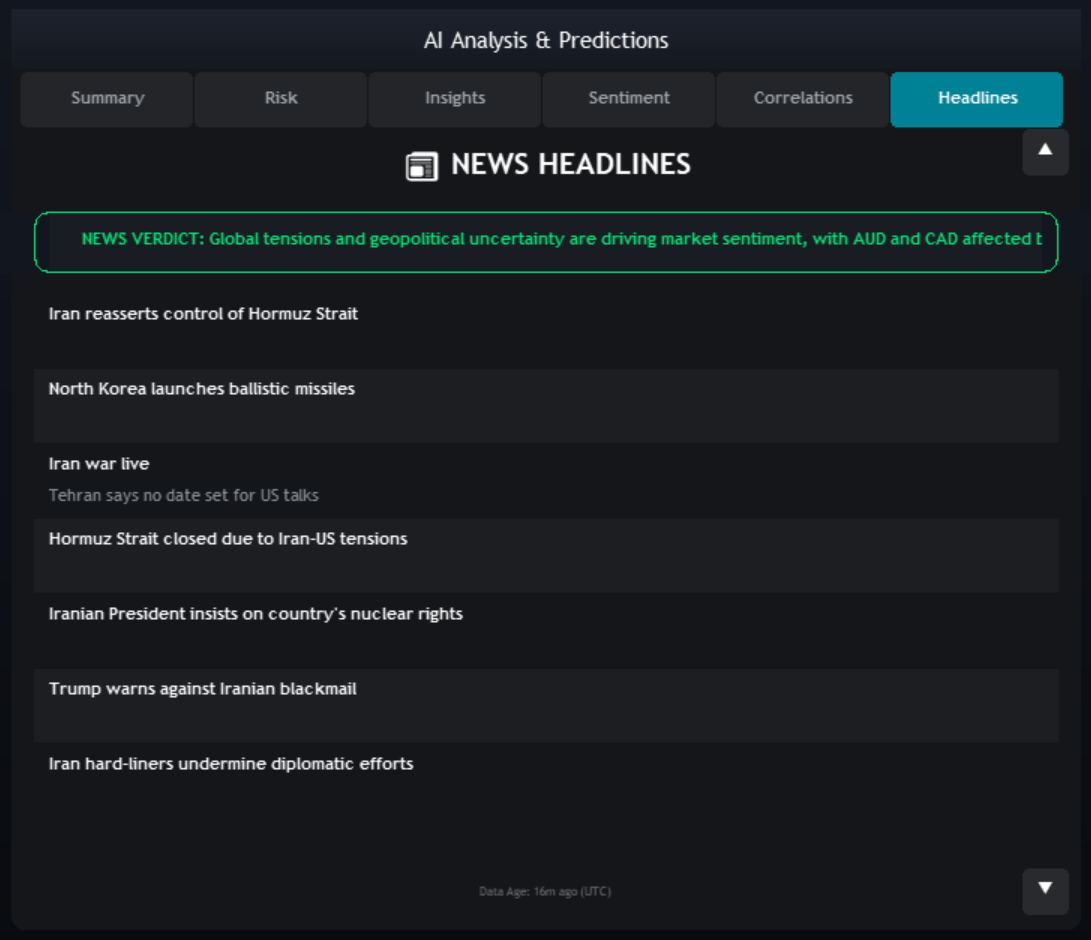Viewport: 1091px width, 940px height.
Task: Click the News Verdict green banner
Action: (546, 241)
